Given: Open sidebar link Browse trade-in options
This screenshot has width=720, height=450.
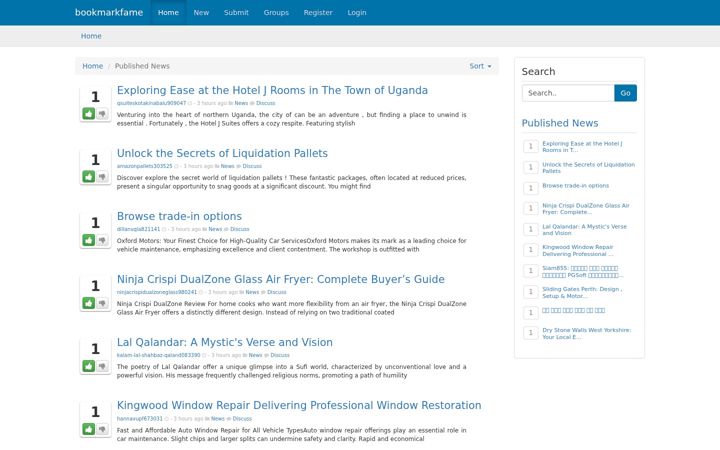Looking at the screenshot, I should 575,186.
